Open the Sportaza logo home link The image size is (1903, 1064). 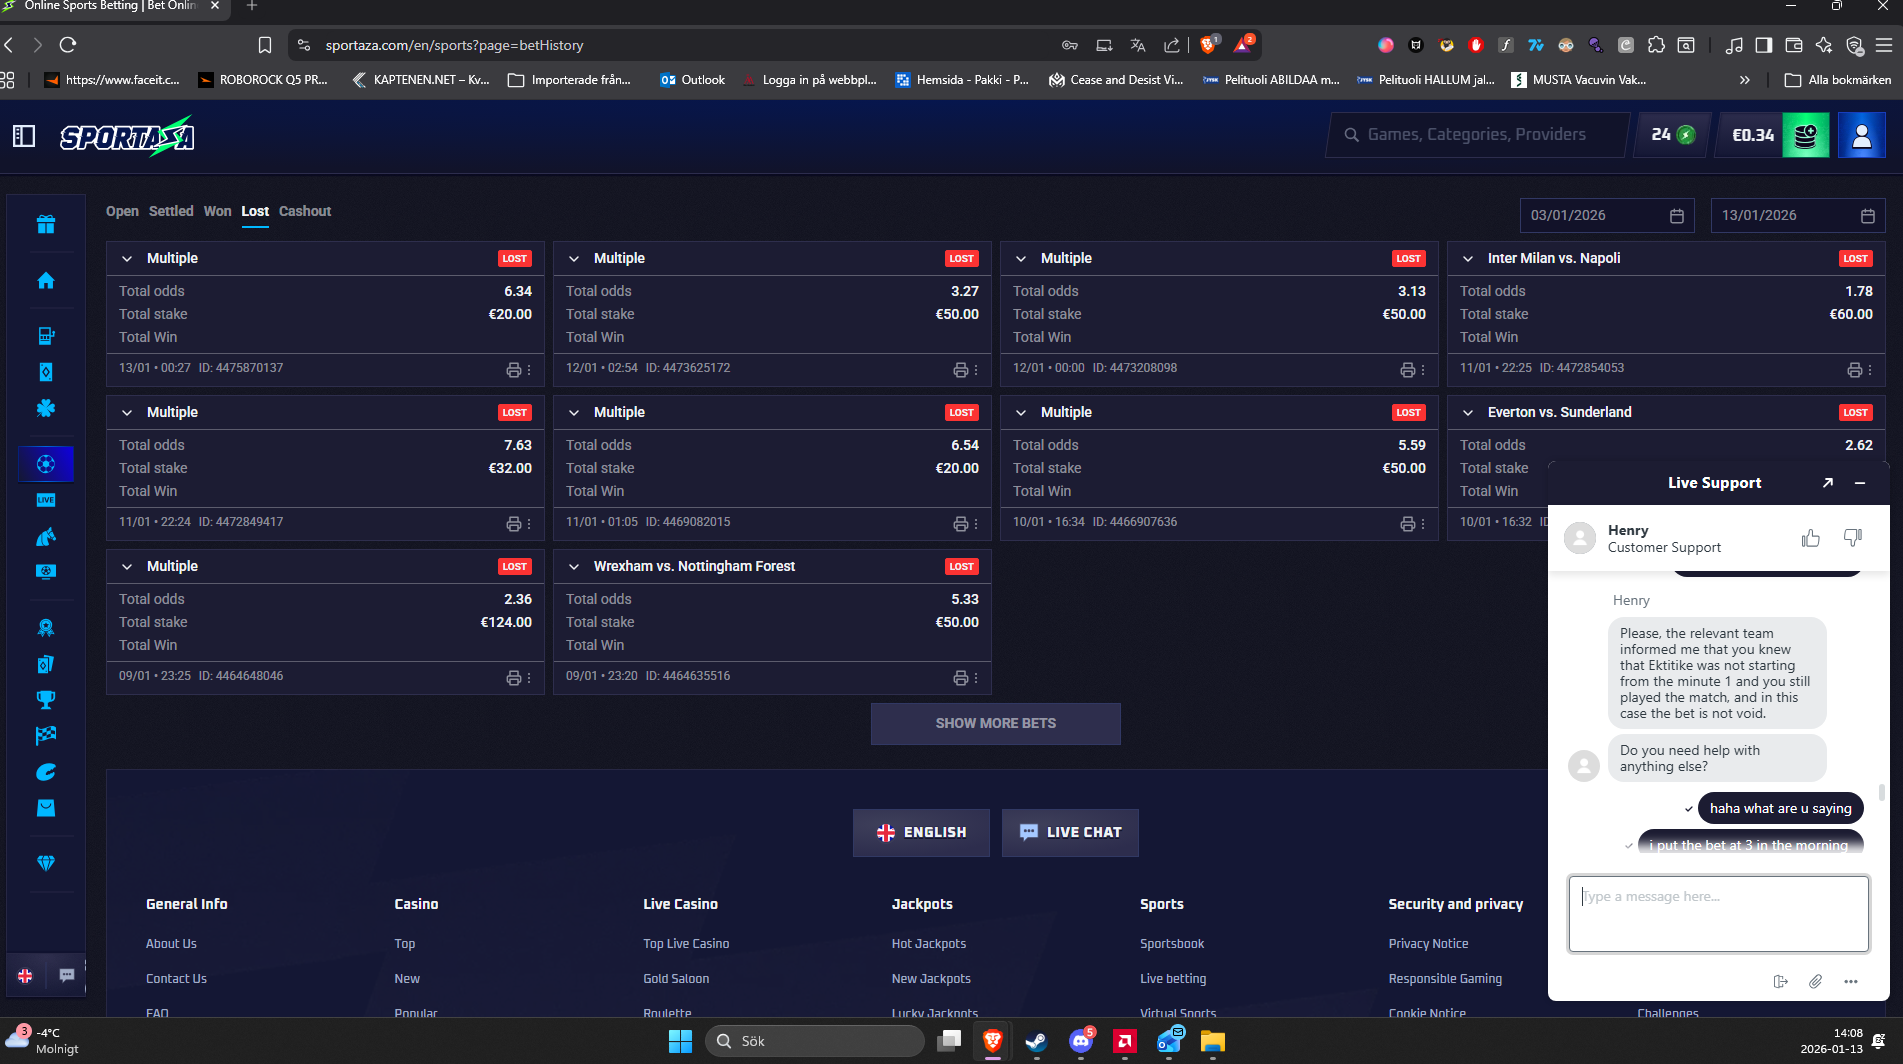pos(127,136)
